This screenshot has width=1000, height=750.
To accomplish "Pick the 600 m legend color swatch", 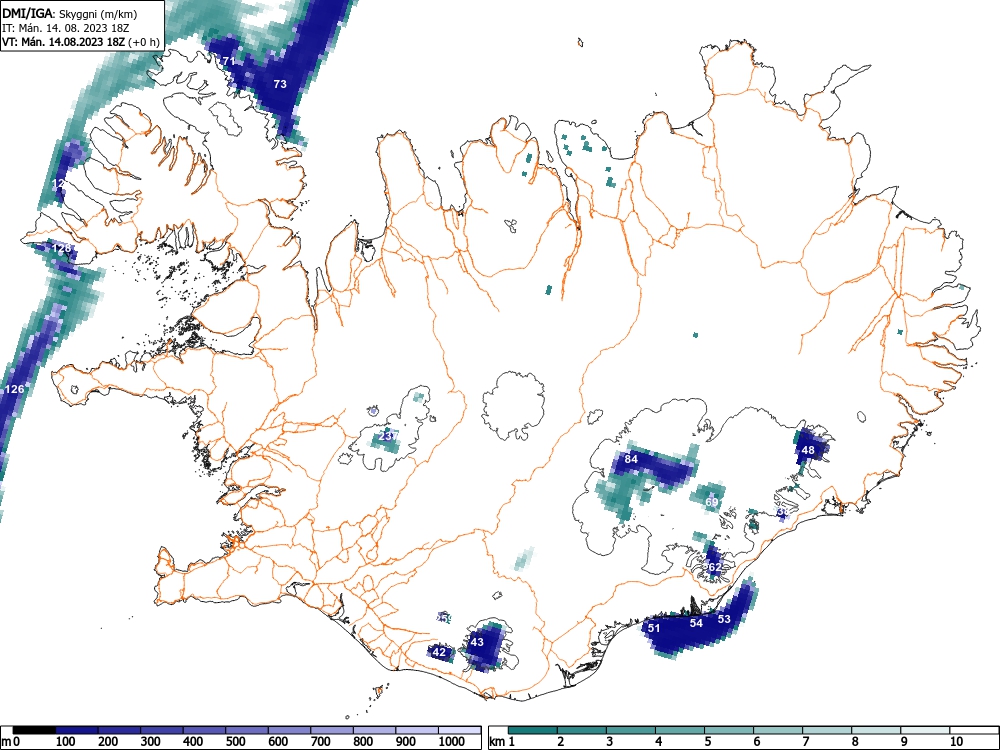I will pyautogui.click(x=290, y=730).
